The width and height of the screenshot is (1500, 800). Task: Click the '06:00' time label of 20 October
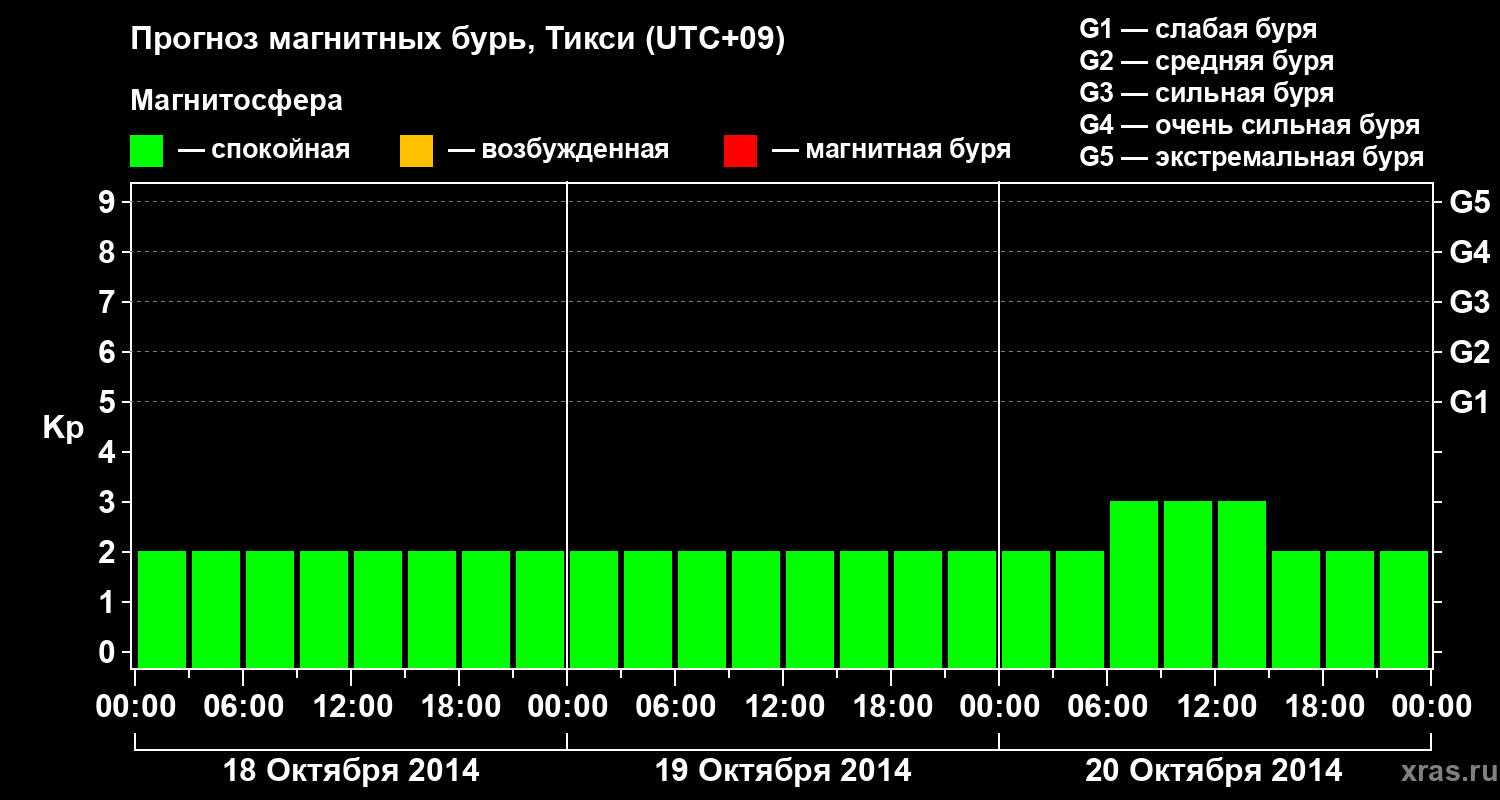[1107, 706]
